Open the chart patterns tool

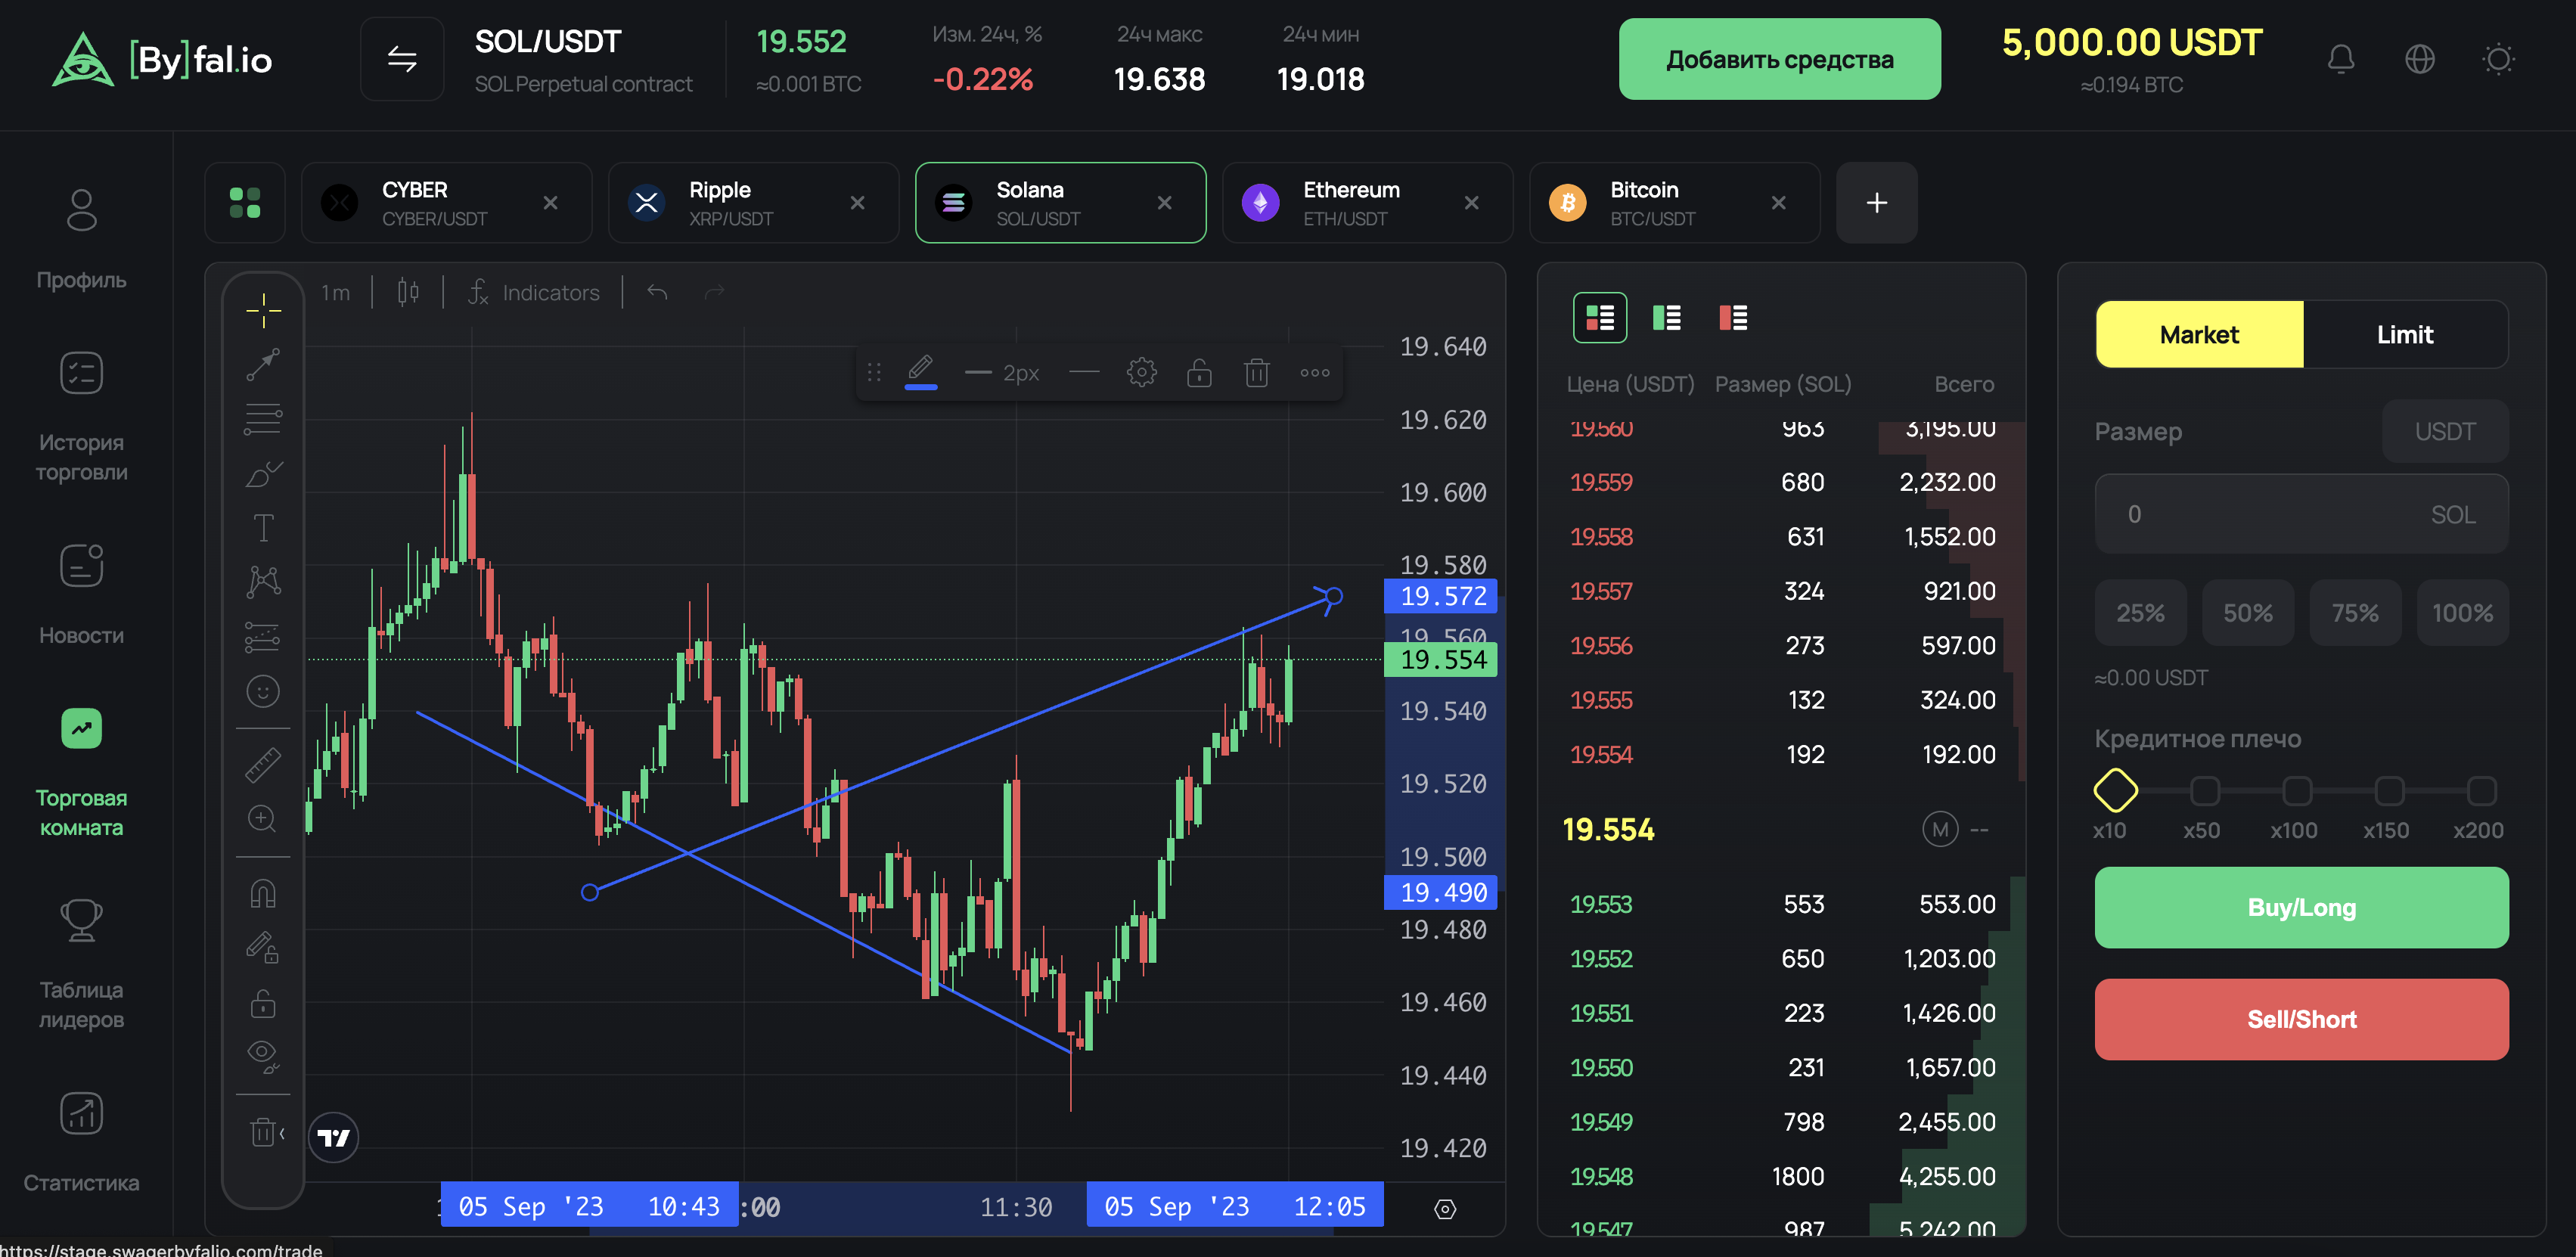[263, 582]
